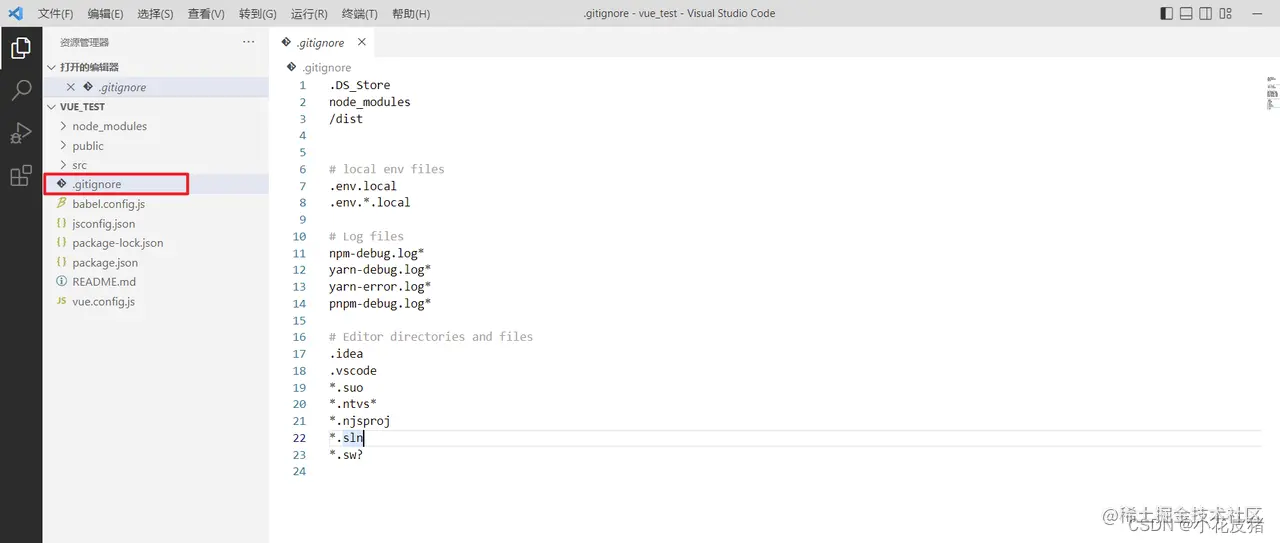The height and width of the screenshot is (543, 1280).
Task: Open package-lock.json file
Action: pos(155,243)
